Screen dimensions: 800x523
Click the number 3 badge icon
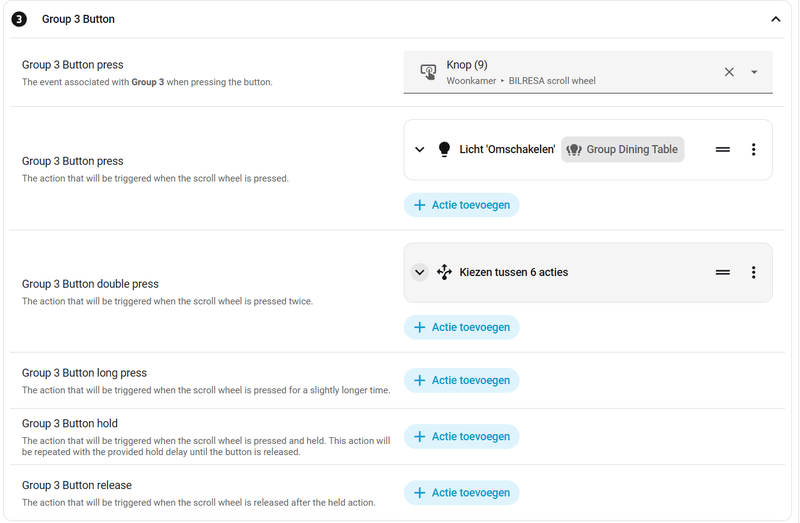click(19, 19)
